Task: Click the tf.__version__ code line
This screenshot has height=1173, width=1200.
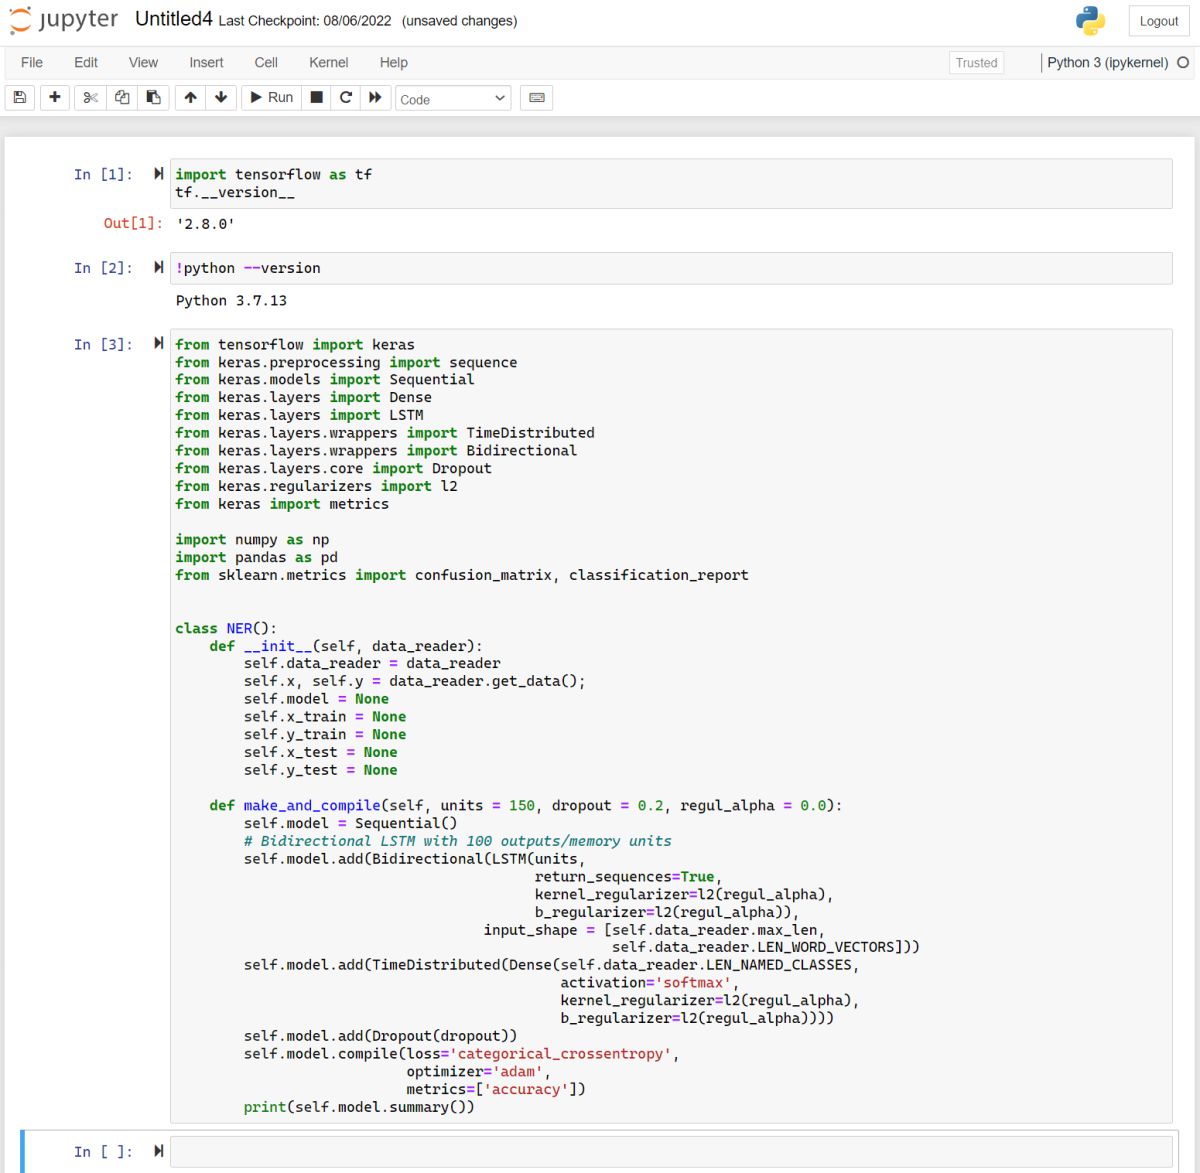Action: 235,192
